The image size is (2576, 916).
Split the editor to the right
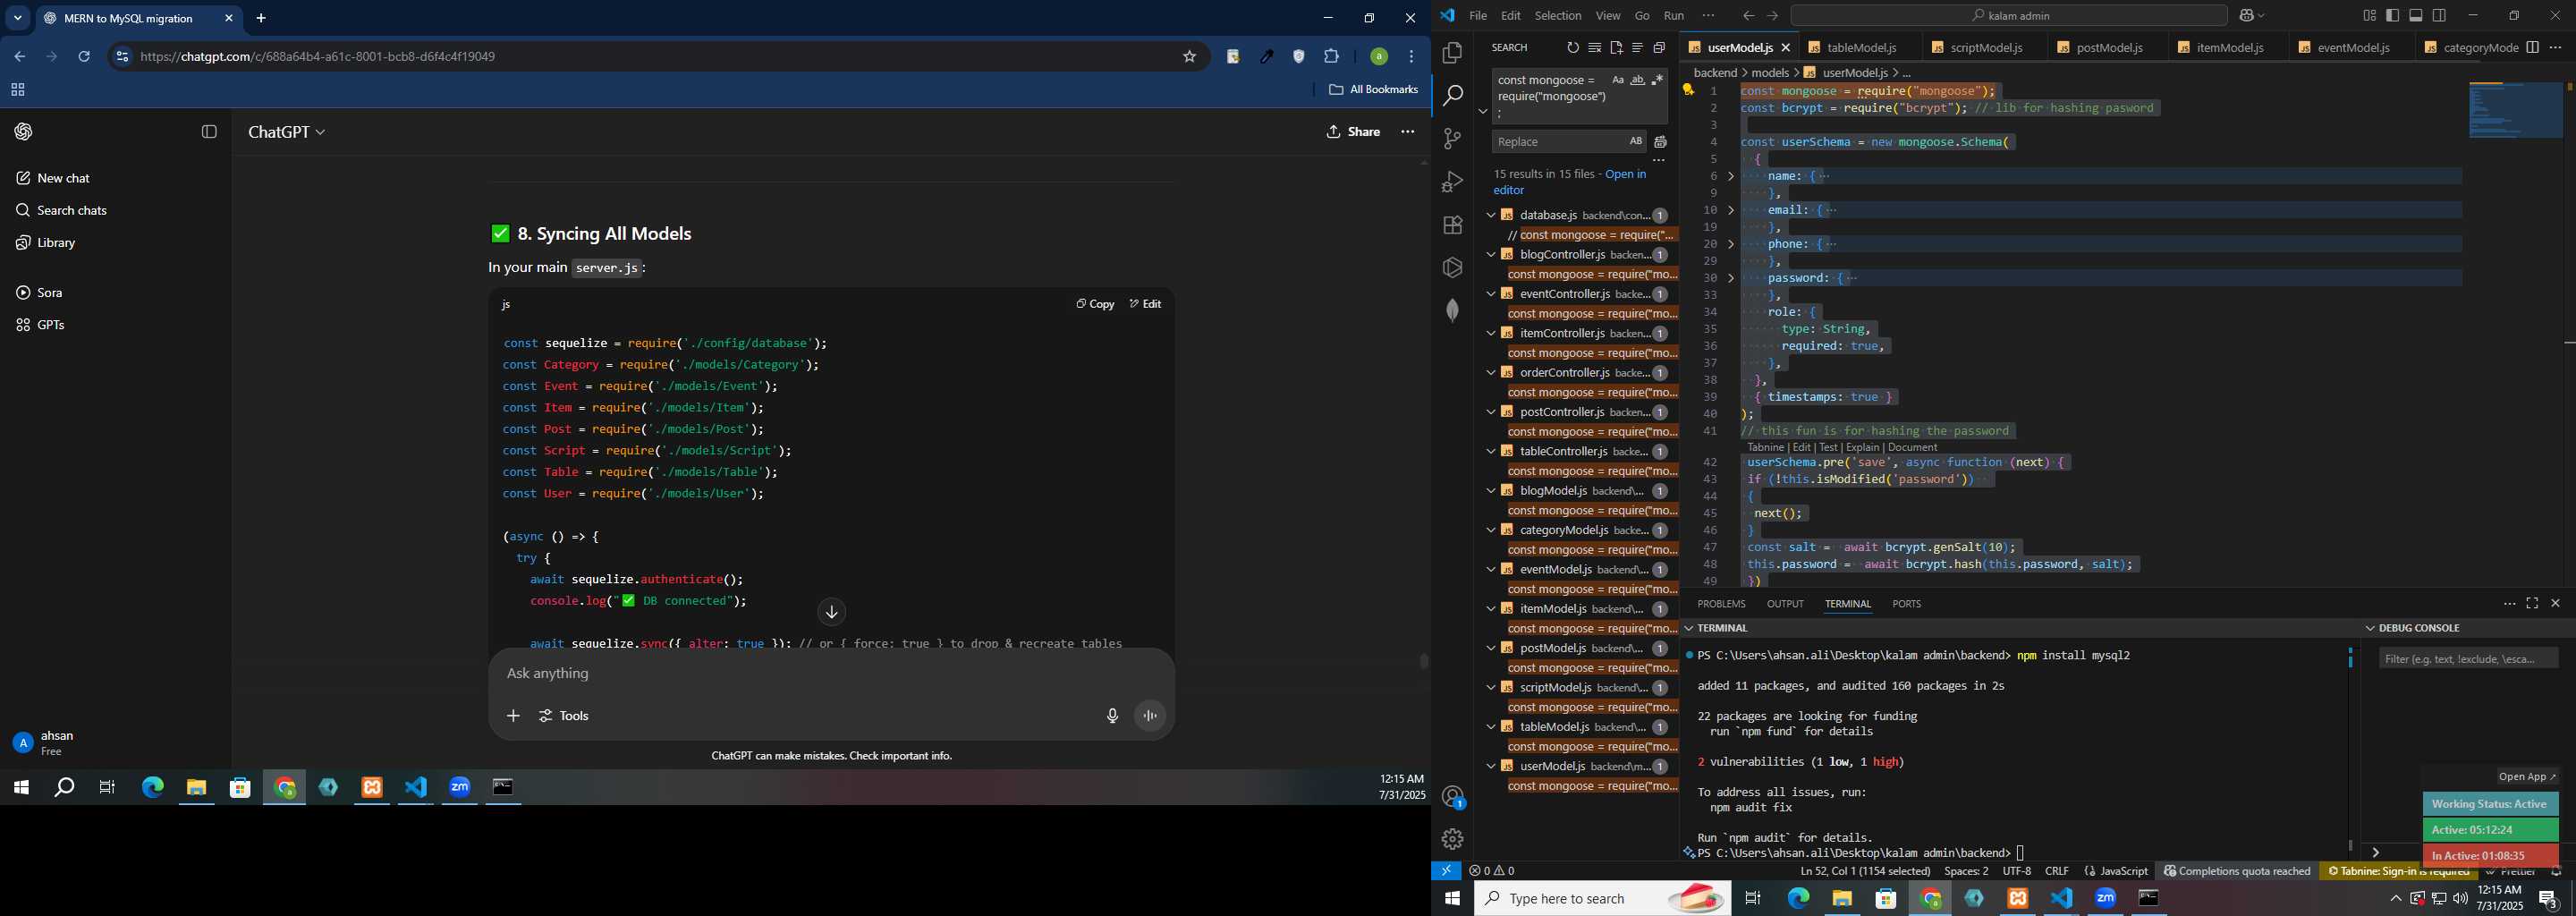click(x=2532, y=48)
